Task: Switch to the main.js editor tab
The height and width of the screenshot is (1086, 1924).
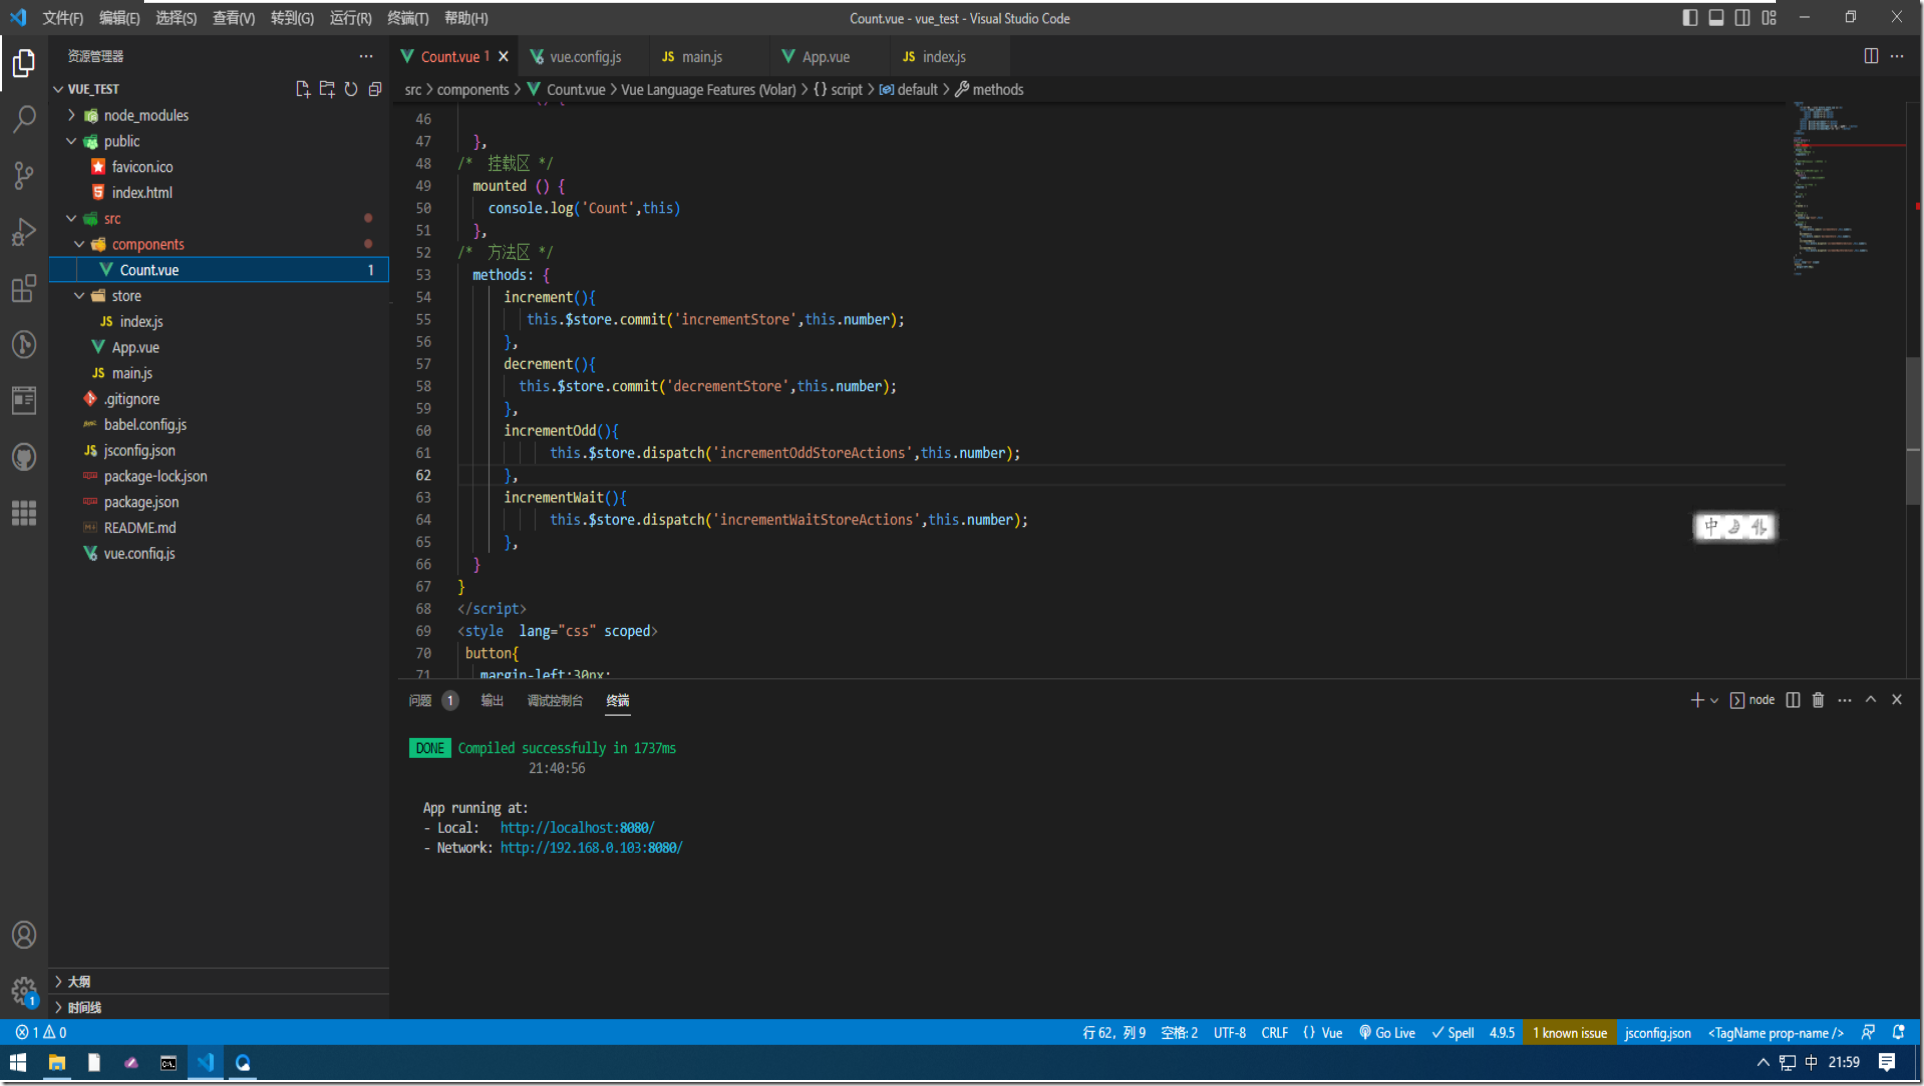Action: pos(702,57)
